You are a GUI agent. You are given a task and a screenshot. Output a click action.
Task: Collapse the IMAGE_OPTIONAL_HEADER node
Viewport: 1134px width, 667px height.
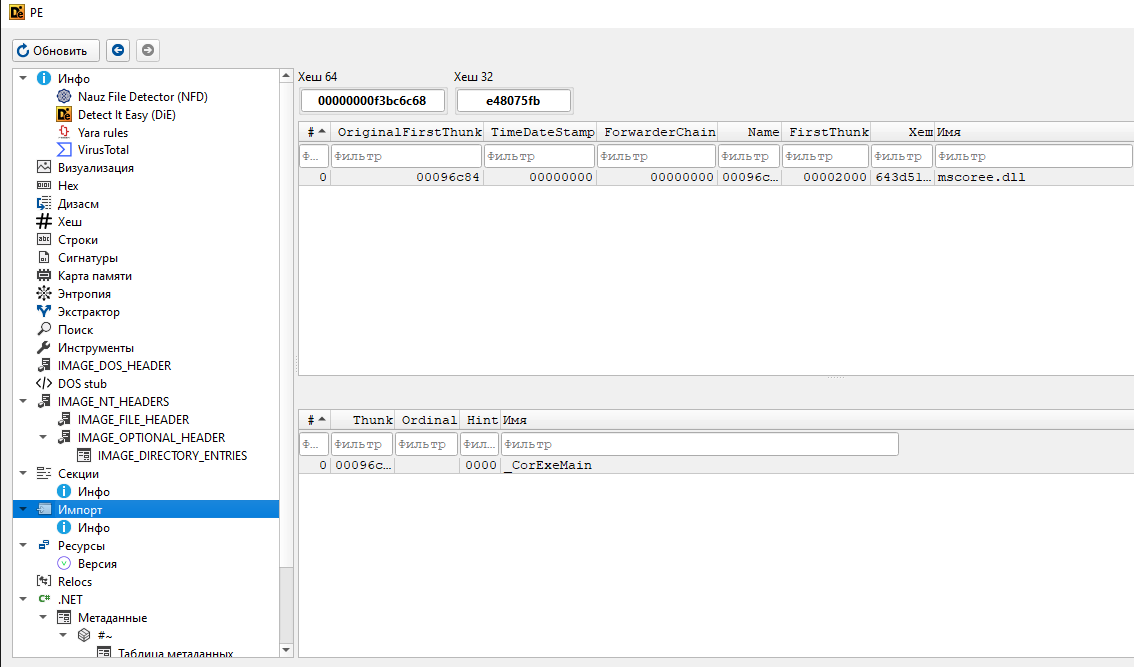coord(43,438)
